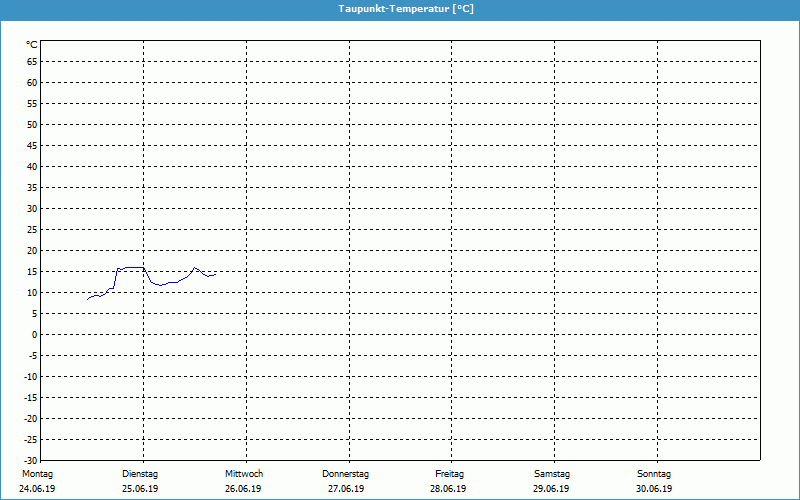Click the -5 axis label
This screenshot has height=500, width=800.
[x=33, y=356]
